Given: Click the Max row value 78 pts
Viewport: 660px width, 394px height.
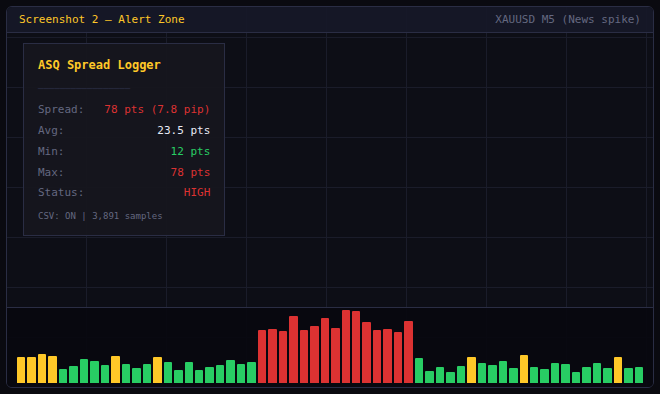Looking at the screenshot, I should point(190,172).
